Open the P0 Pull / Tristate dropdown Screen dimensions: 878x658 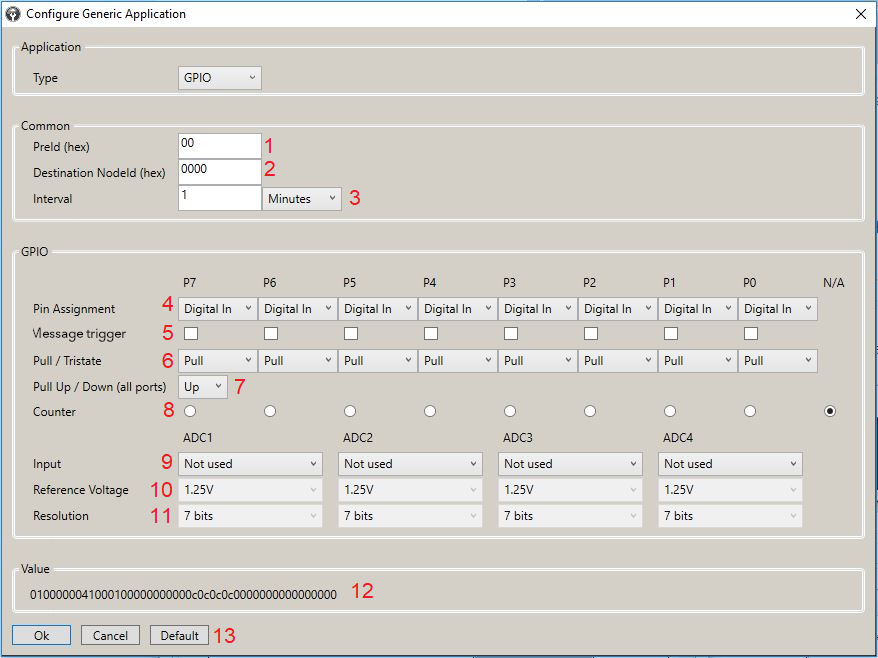point(778,361)
